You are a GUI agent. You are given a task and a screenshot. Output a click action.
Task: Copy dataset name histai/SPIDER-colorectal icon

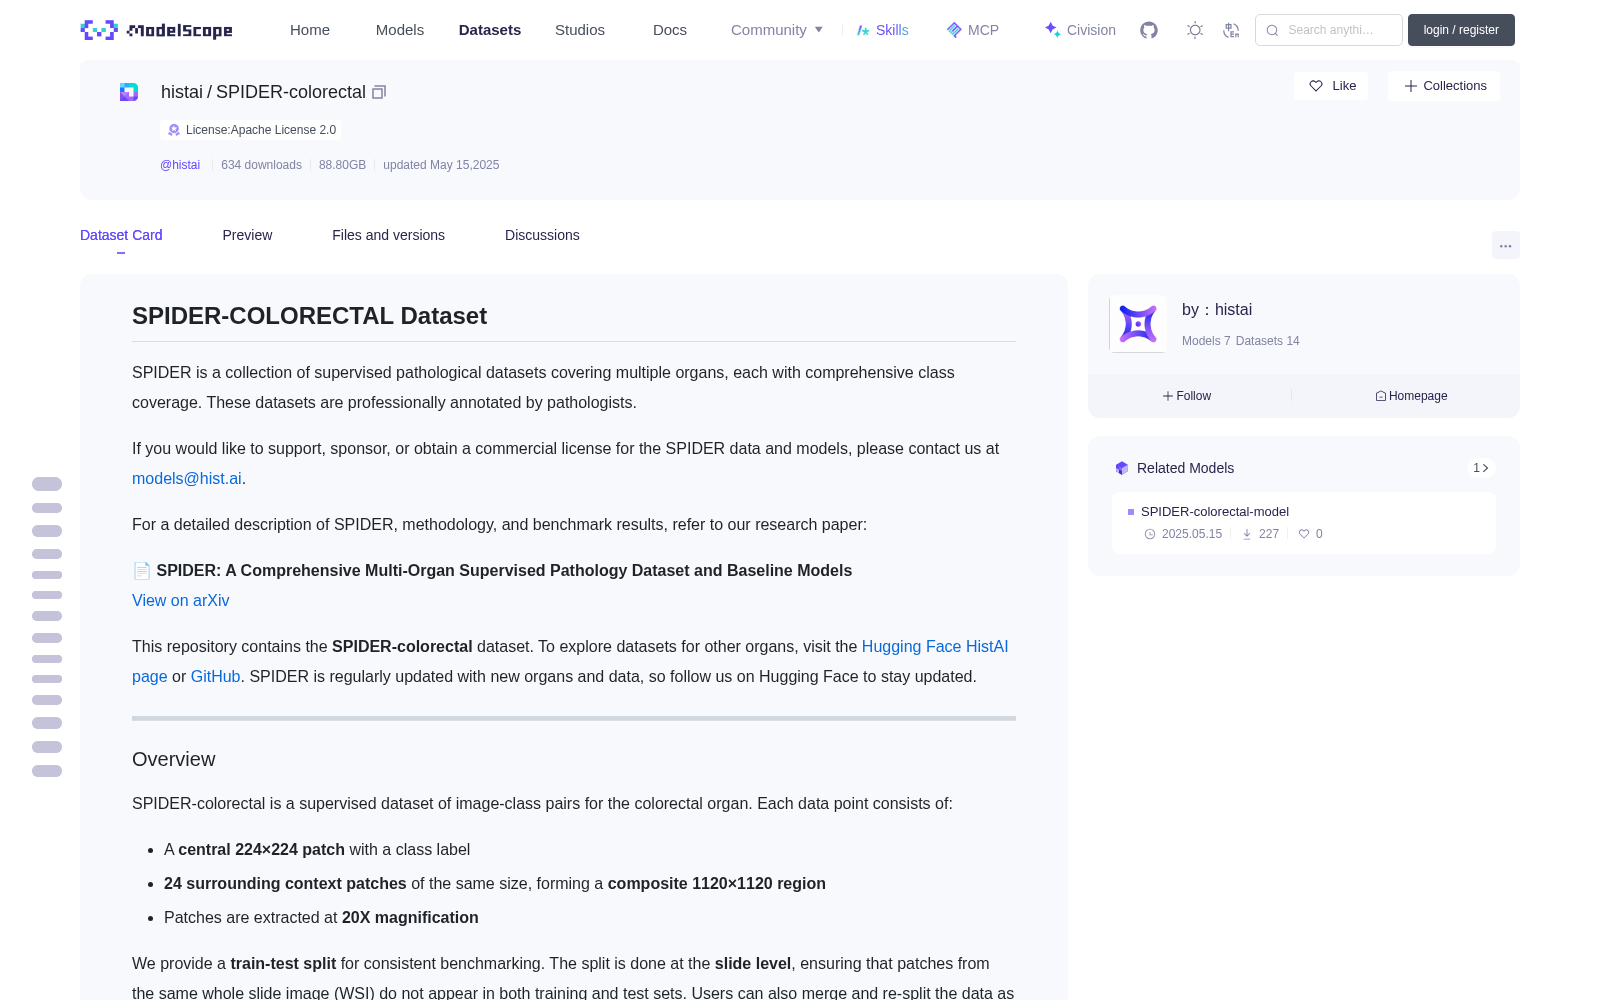pos(379,92)
